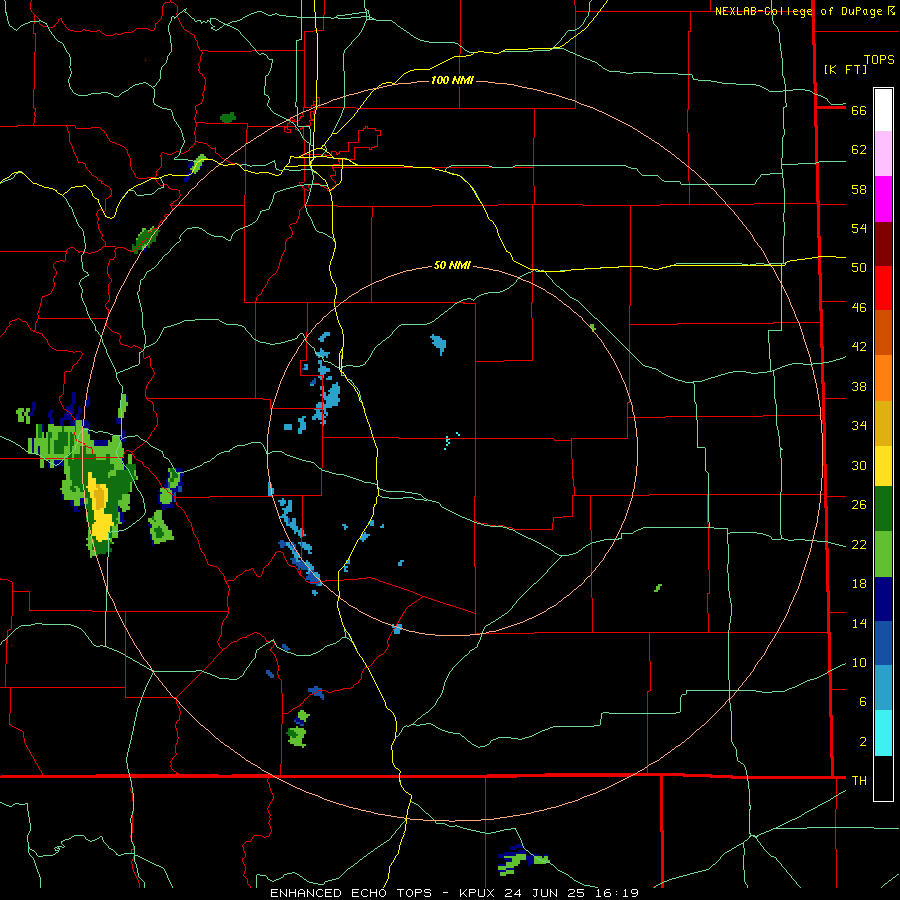
Task: Click the "62" legend label
Action: (859, 150)
